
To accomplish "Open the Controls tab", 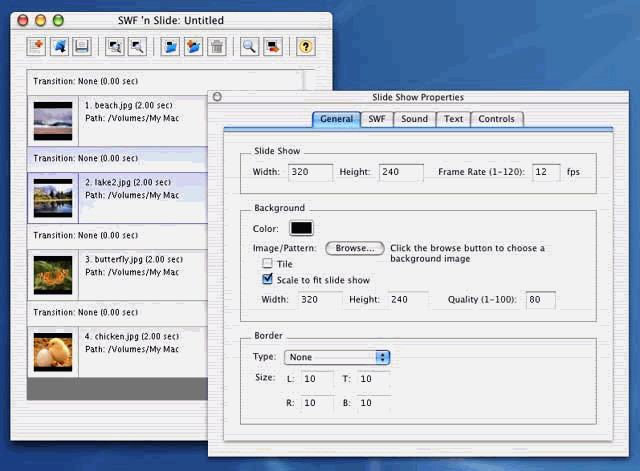I will click(x=496, y=119).
